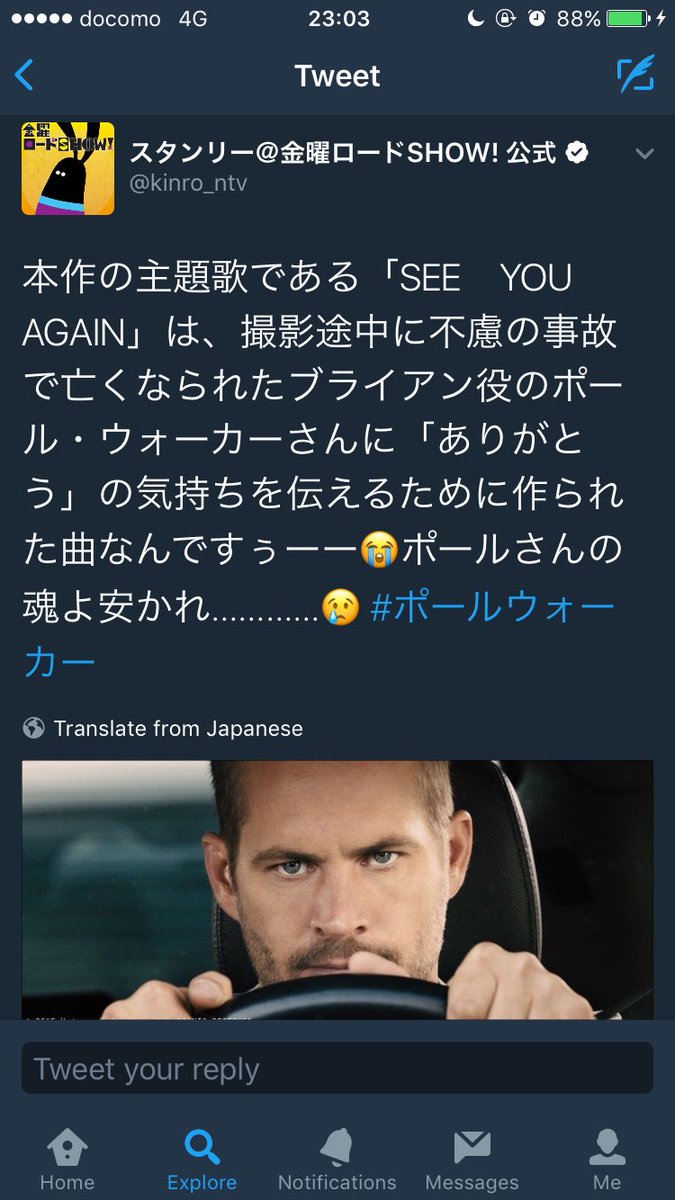Tap the verified badge next to account name

click(x=577, y=152)
